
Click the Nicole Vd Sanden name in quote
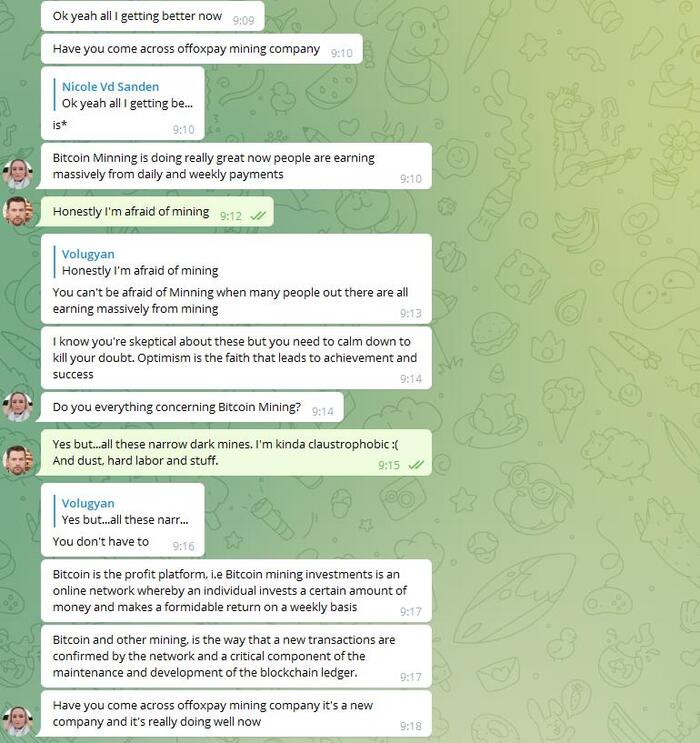coord(110,87)
